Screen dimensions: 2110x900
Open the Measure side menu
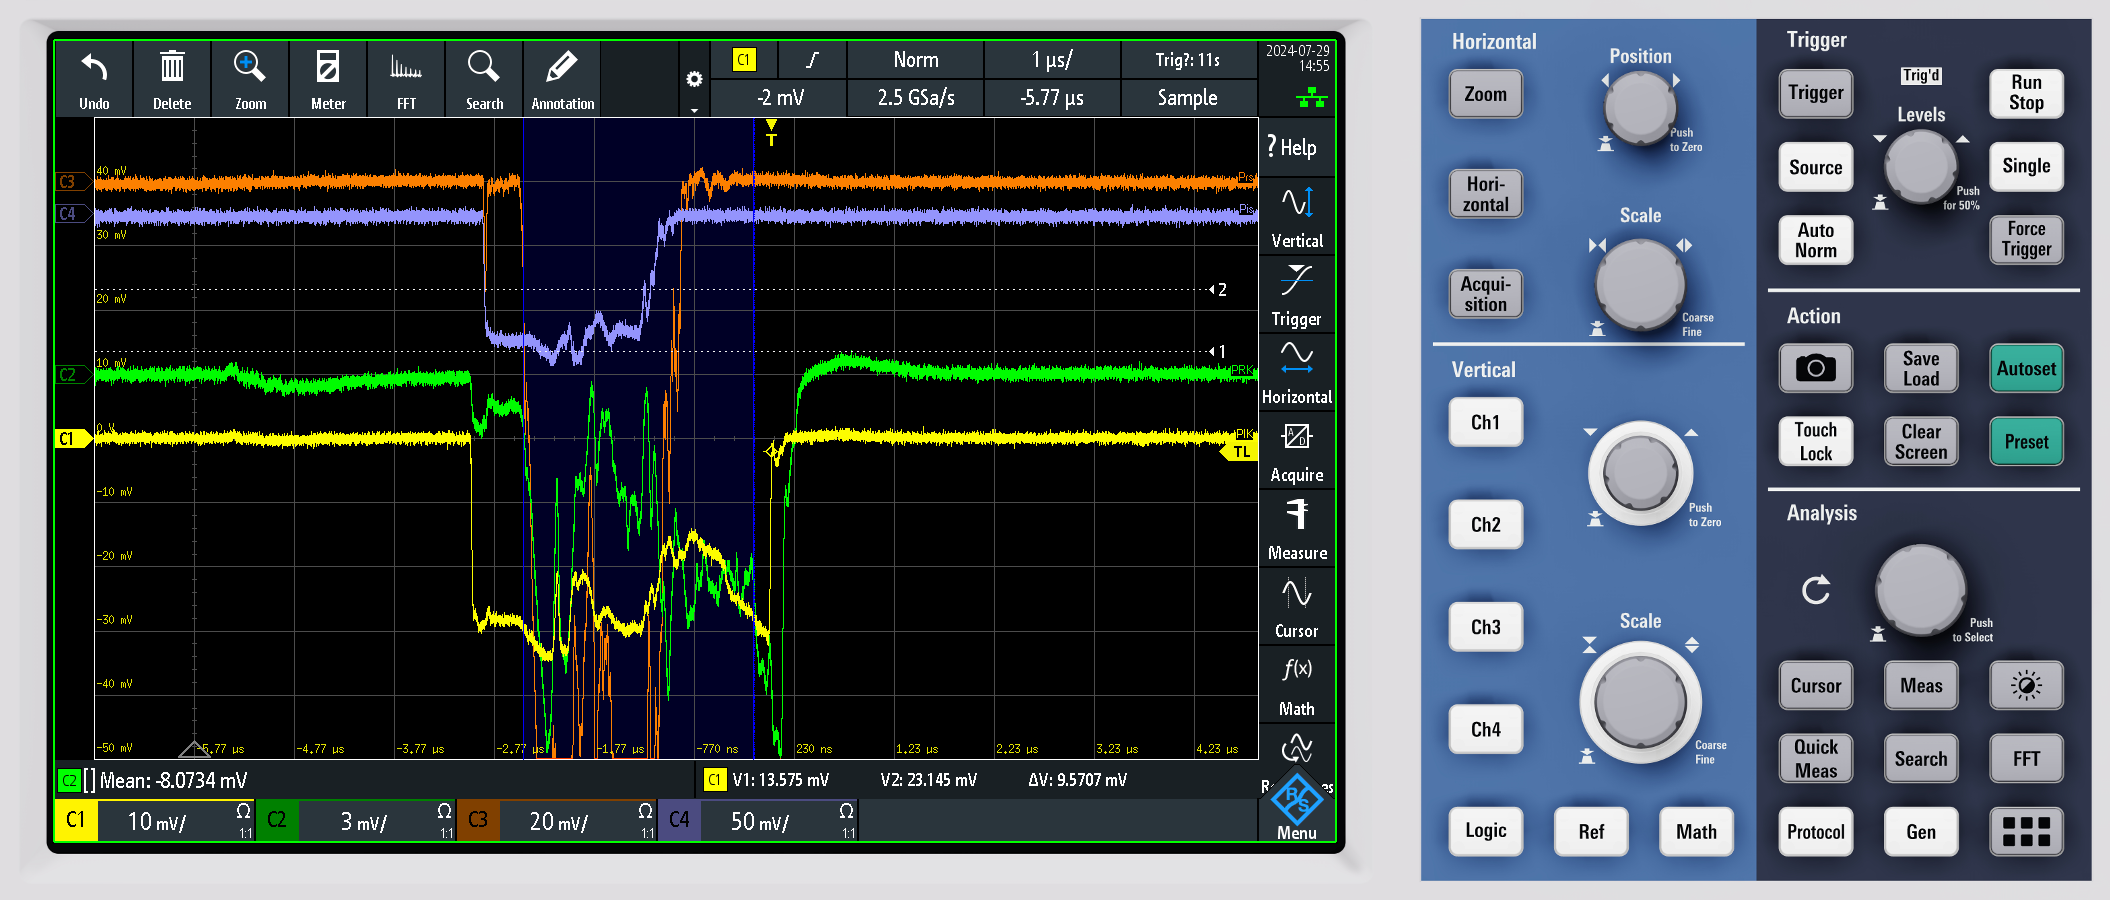1297,530
